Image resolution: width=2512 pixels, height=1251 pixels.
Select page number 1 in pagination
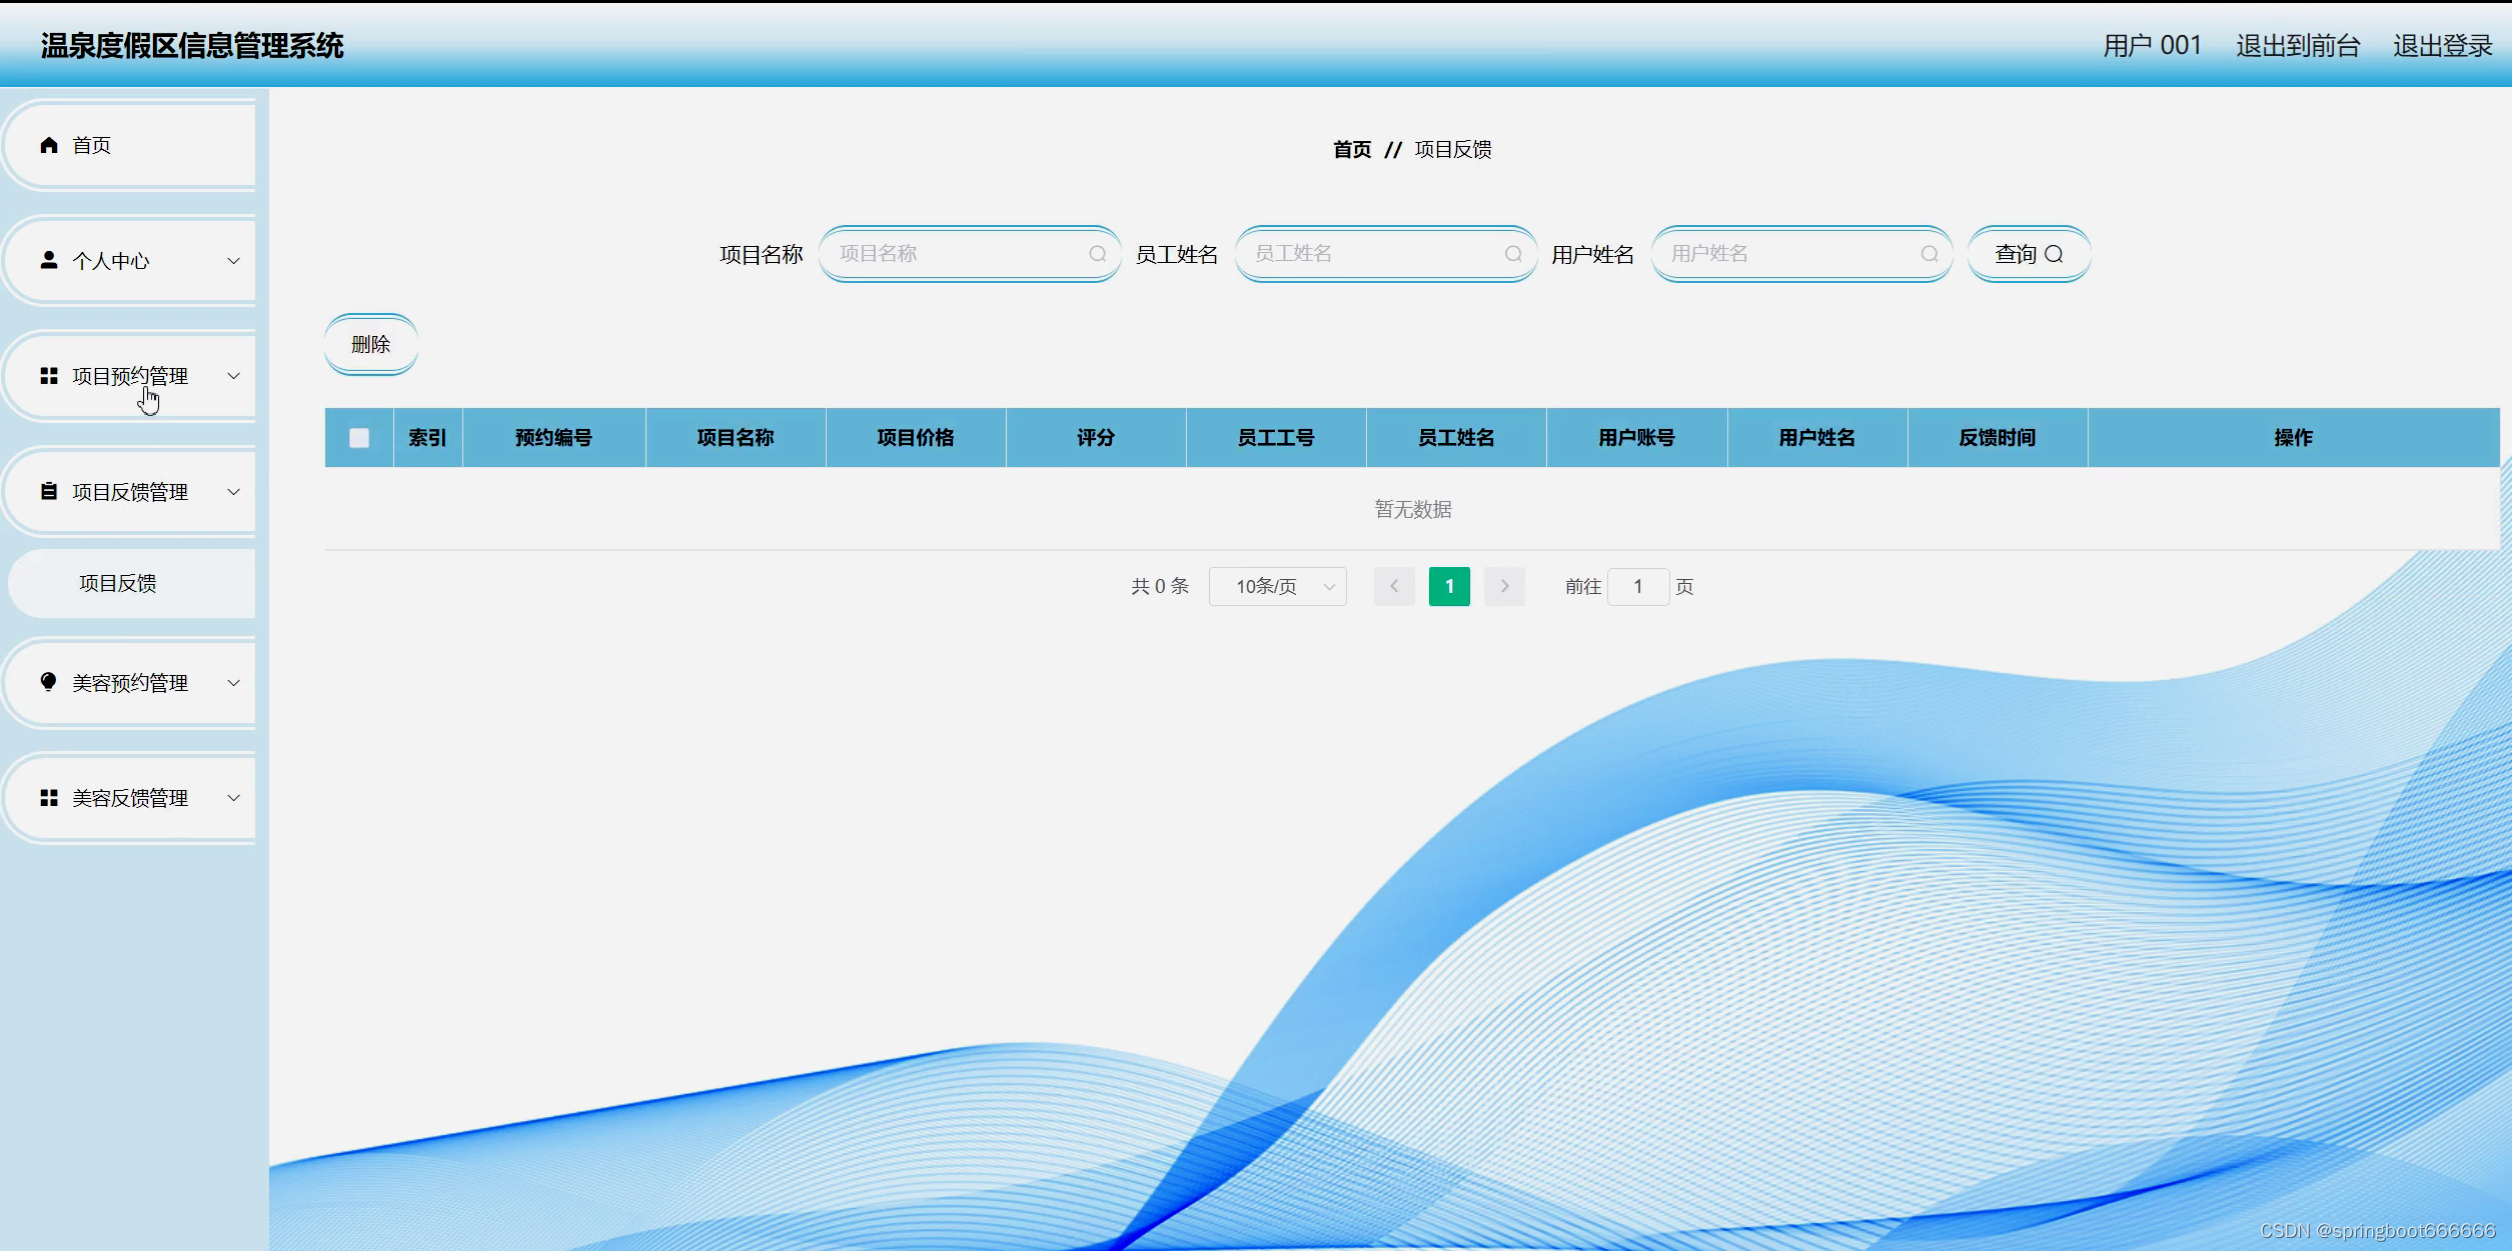1449,587
